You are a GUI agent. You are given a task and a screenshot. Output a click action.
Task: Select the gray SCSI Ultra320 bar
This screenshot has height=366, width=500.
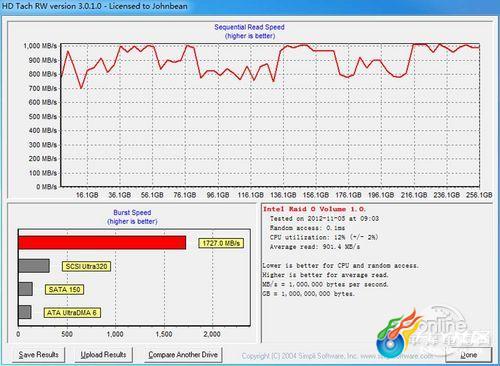[34, 266]
